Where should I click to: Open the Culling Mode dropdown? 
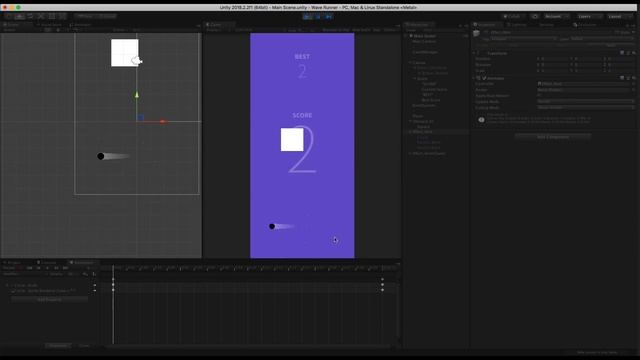pos(585,107)
